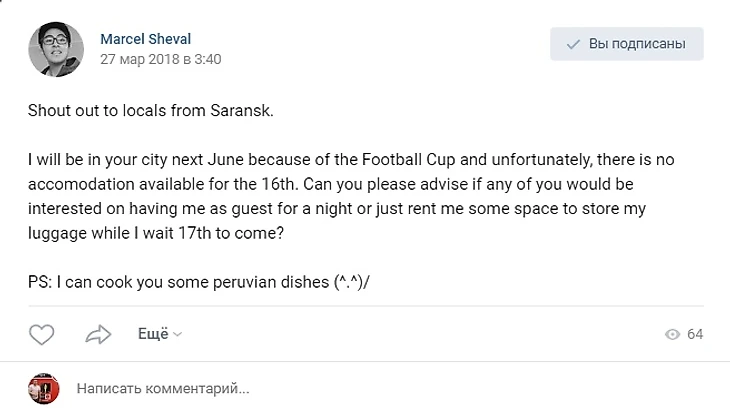Click your small avatar beside the comment field
The image size is (730, 415).
tap(42, 388)
